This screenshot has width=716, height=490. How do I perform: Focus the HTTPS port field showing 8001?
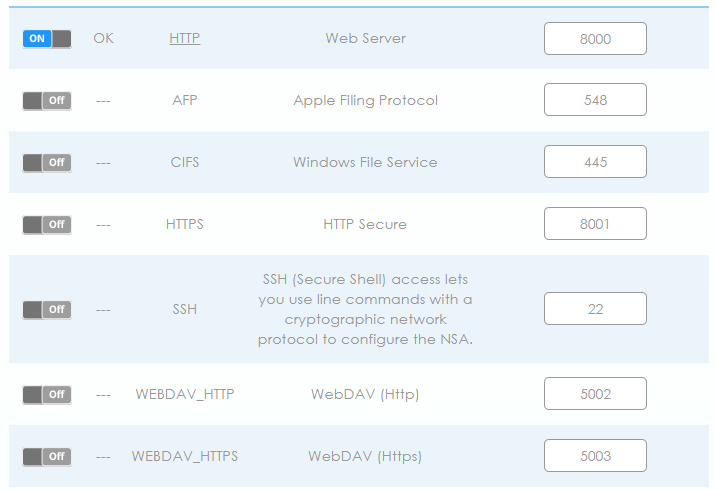pyautogui.click(x=595, y=224)
